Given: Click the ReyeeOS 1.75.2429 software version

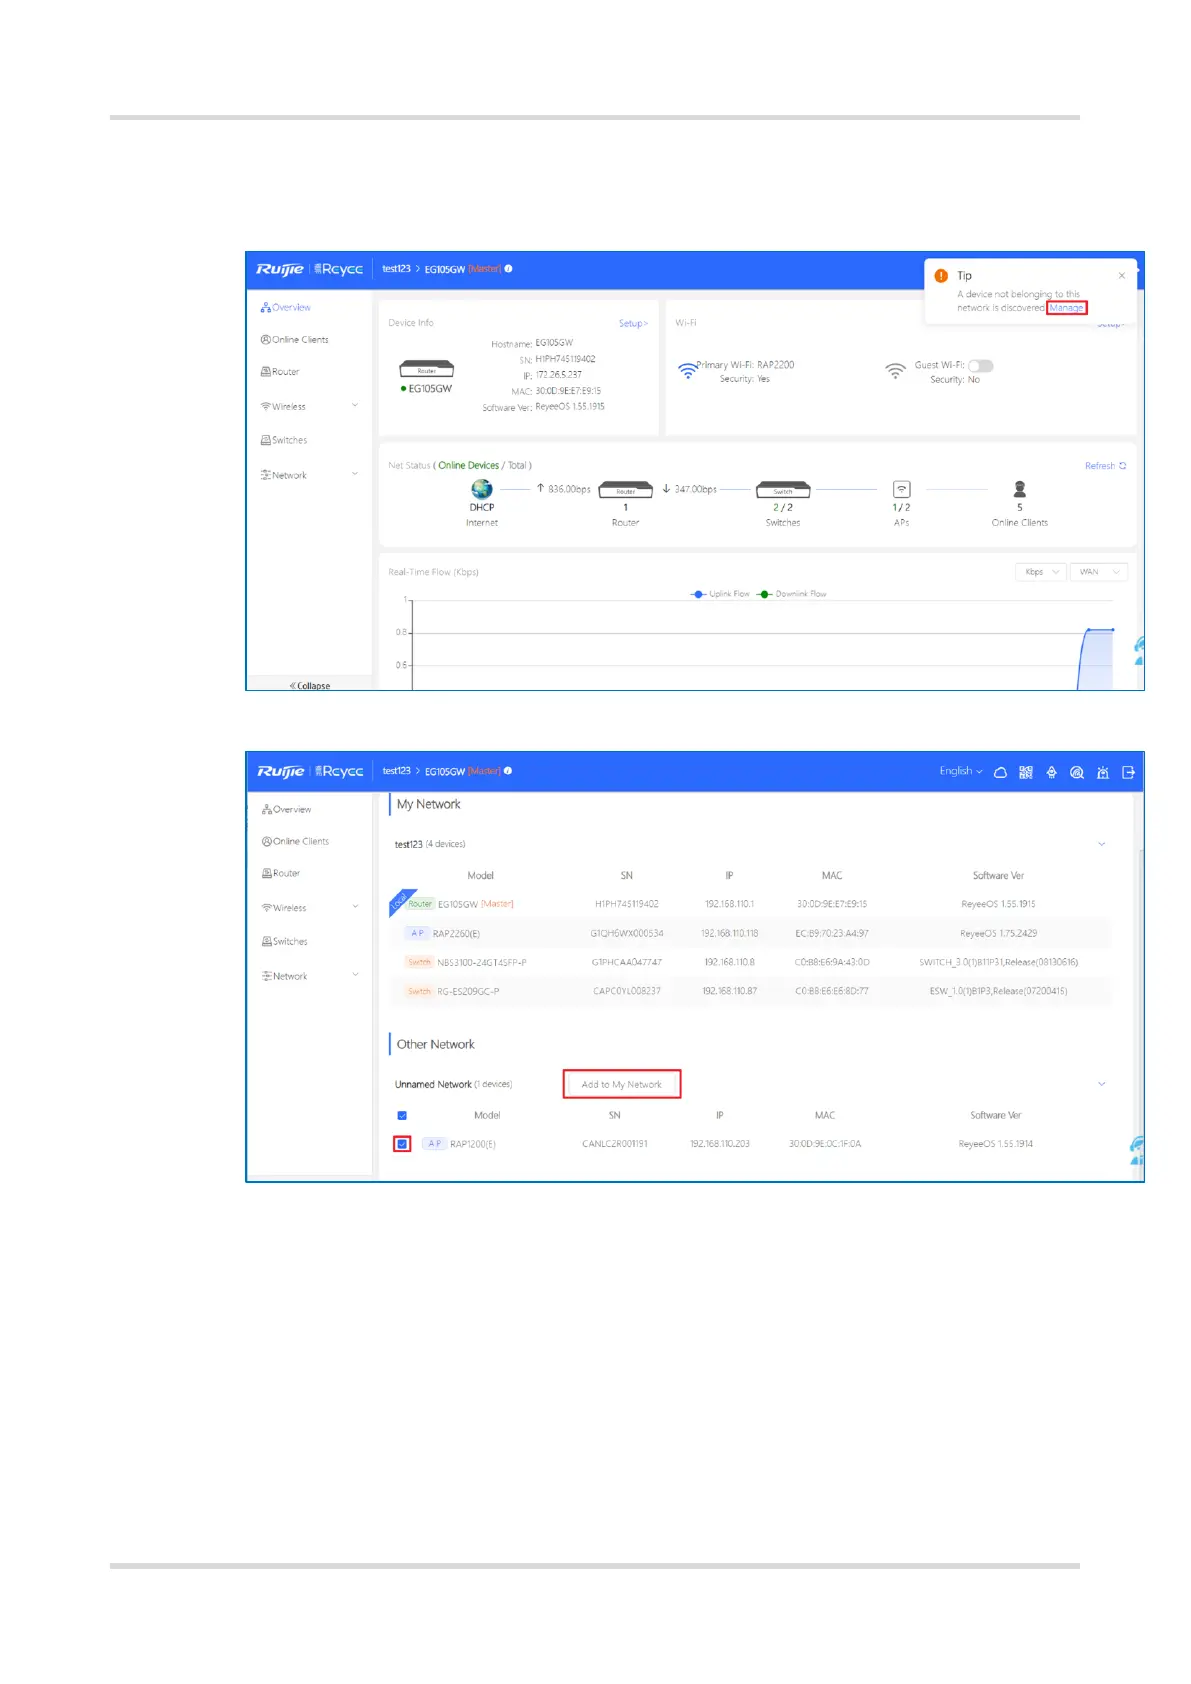Looking at the screenshot, I should (998, 933).
